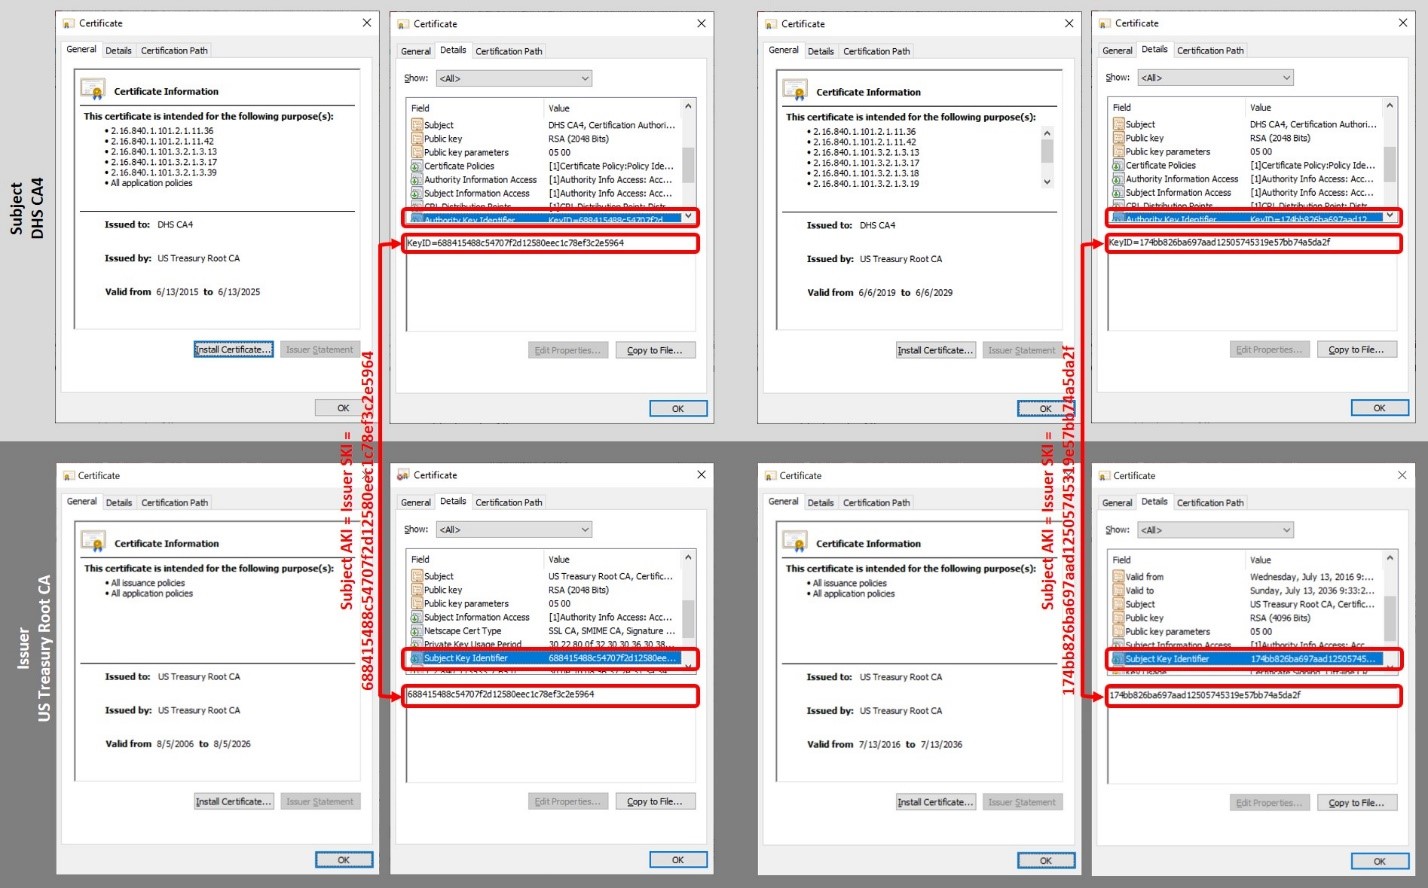Open Details tab of DHS CA4 6/13/2015 certificate
The height and width of the screenshot is (888, 1428).
tap(119, 50)
